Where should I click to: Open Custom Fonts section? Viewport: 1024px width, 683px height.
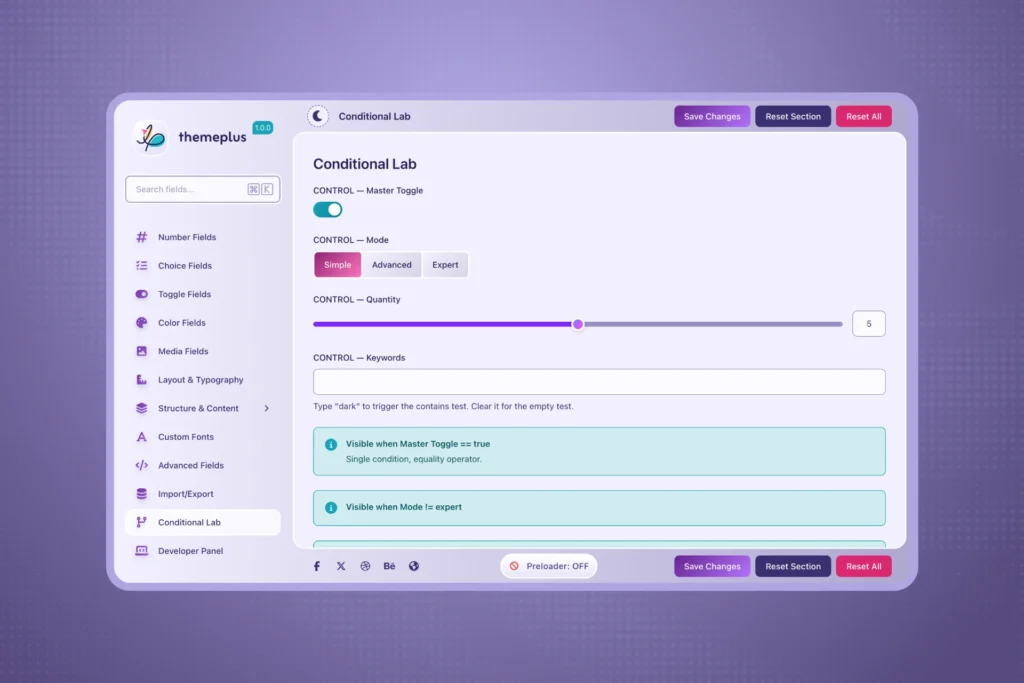202,437
